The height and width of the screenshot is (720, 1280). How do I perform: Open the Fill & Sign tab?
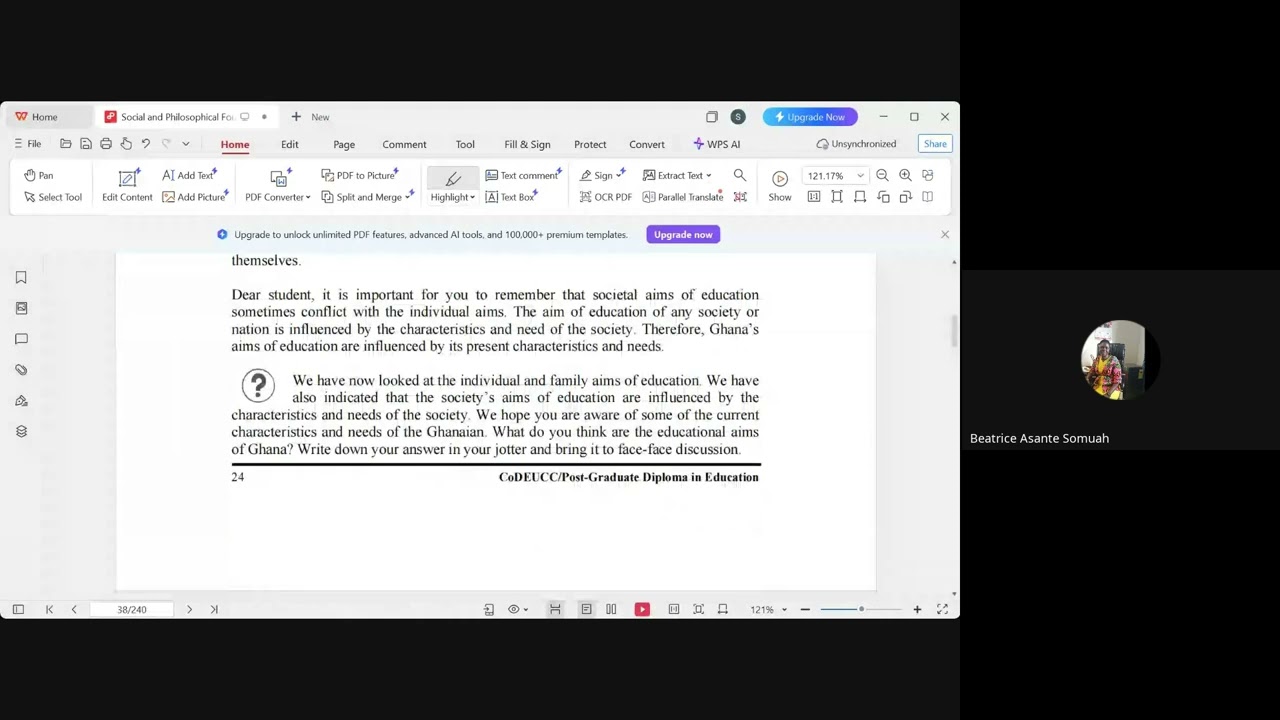(527, 144)
